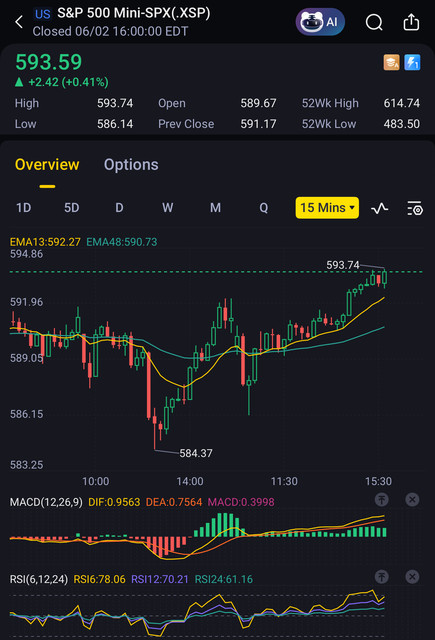The image size is (435, 640).
Task: Tap the Closed 06/02 16:00:00 EDT status
Action: click(x=110, y=31)
